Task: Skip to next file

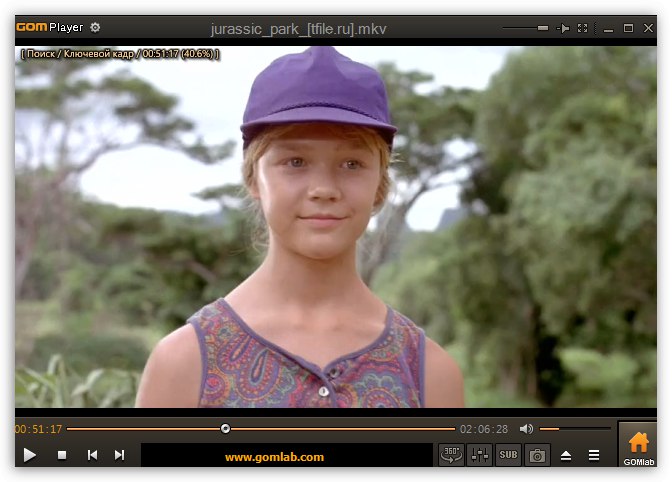Action: (120, 455)
